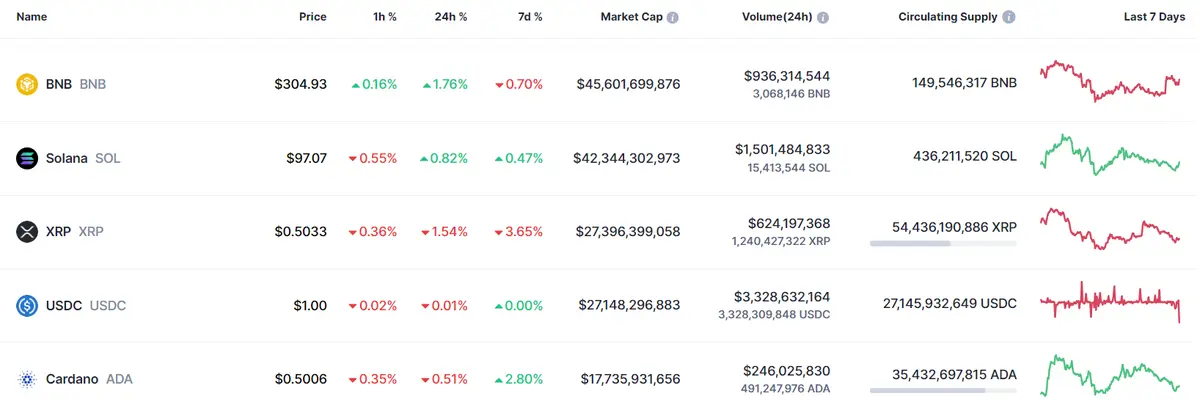1200x410 pixels.
Task: Click the BNB coin logo icon
Action: 27,84
